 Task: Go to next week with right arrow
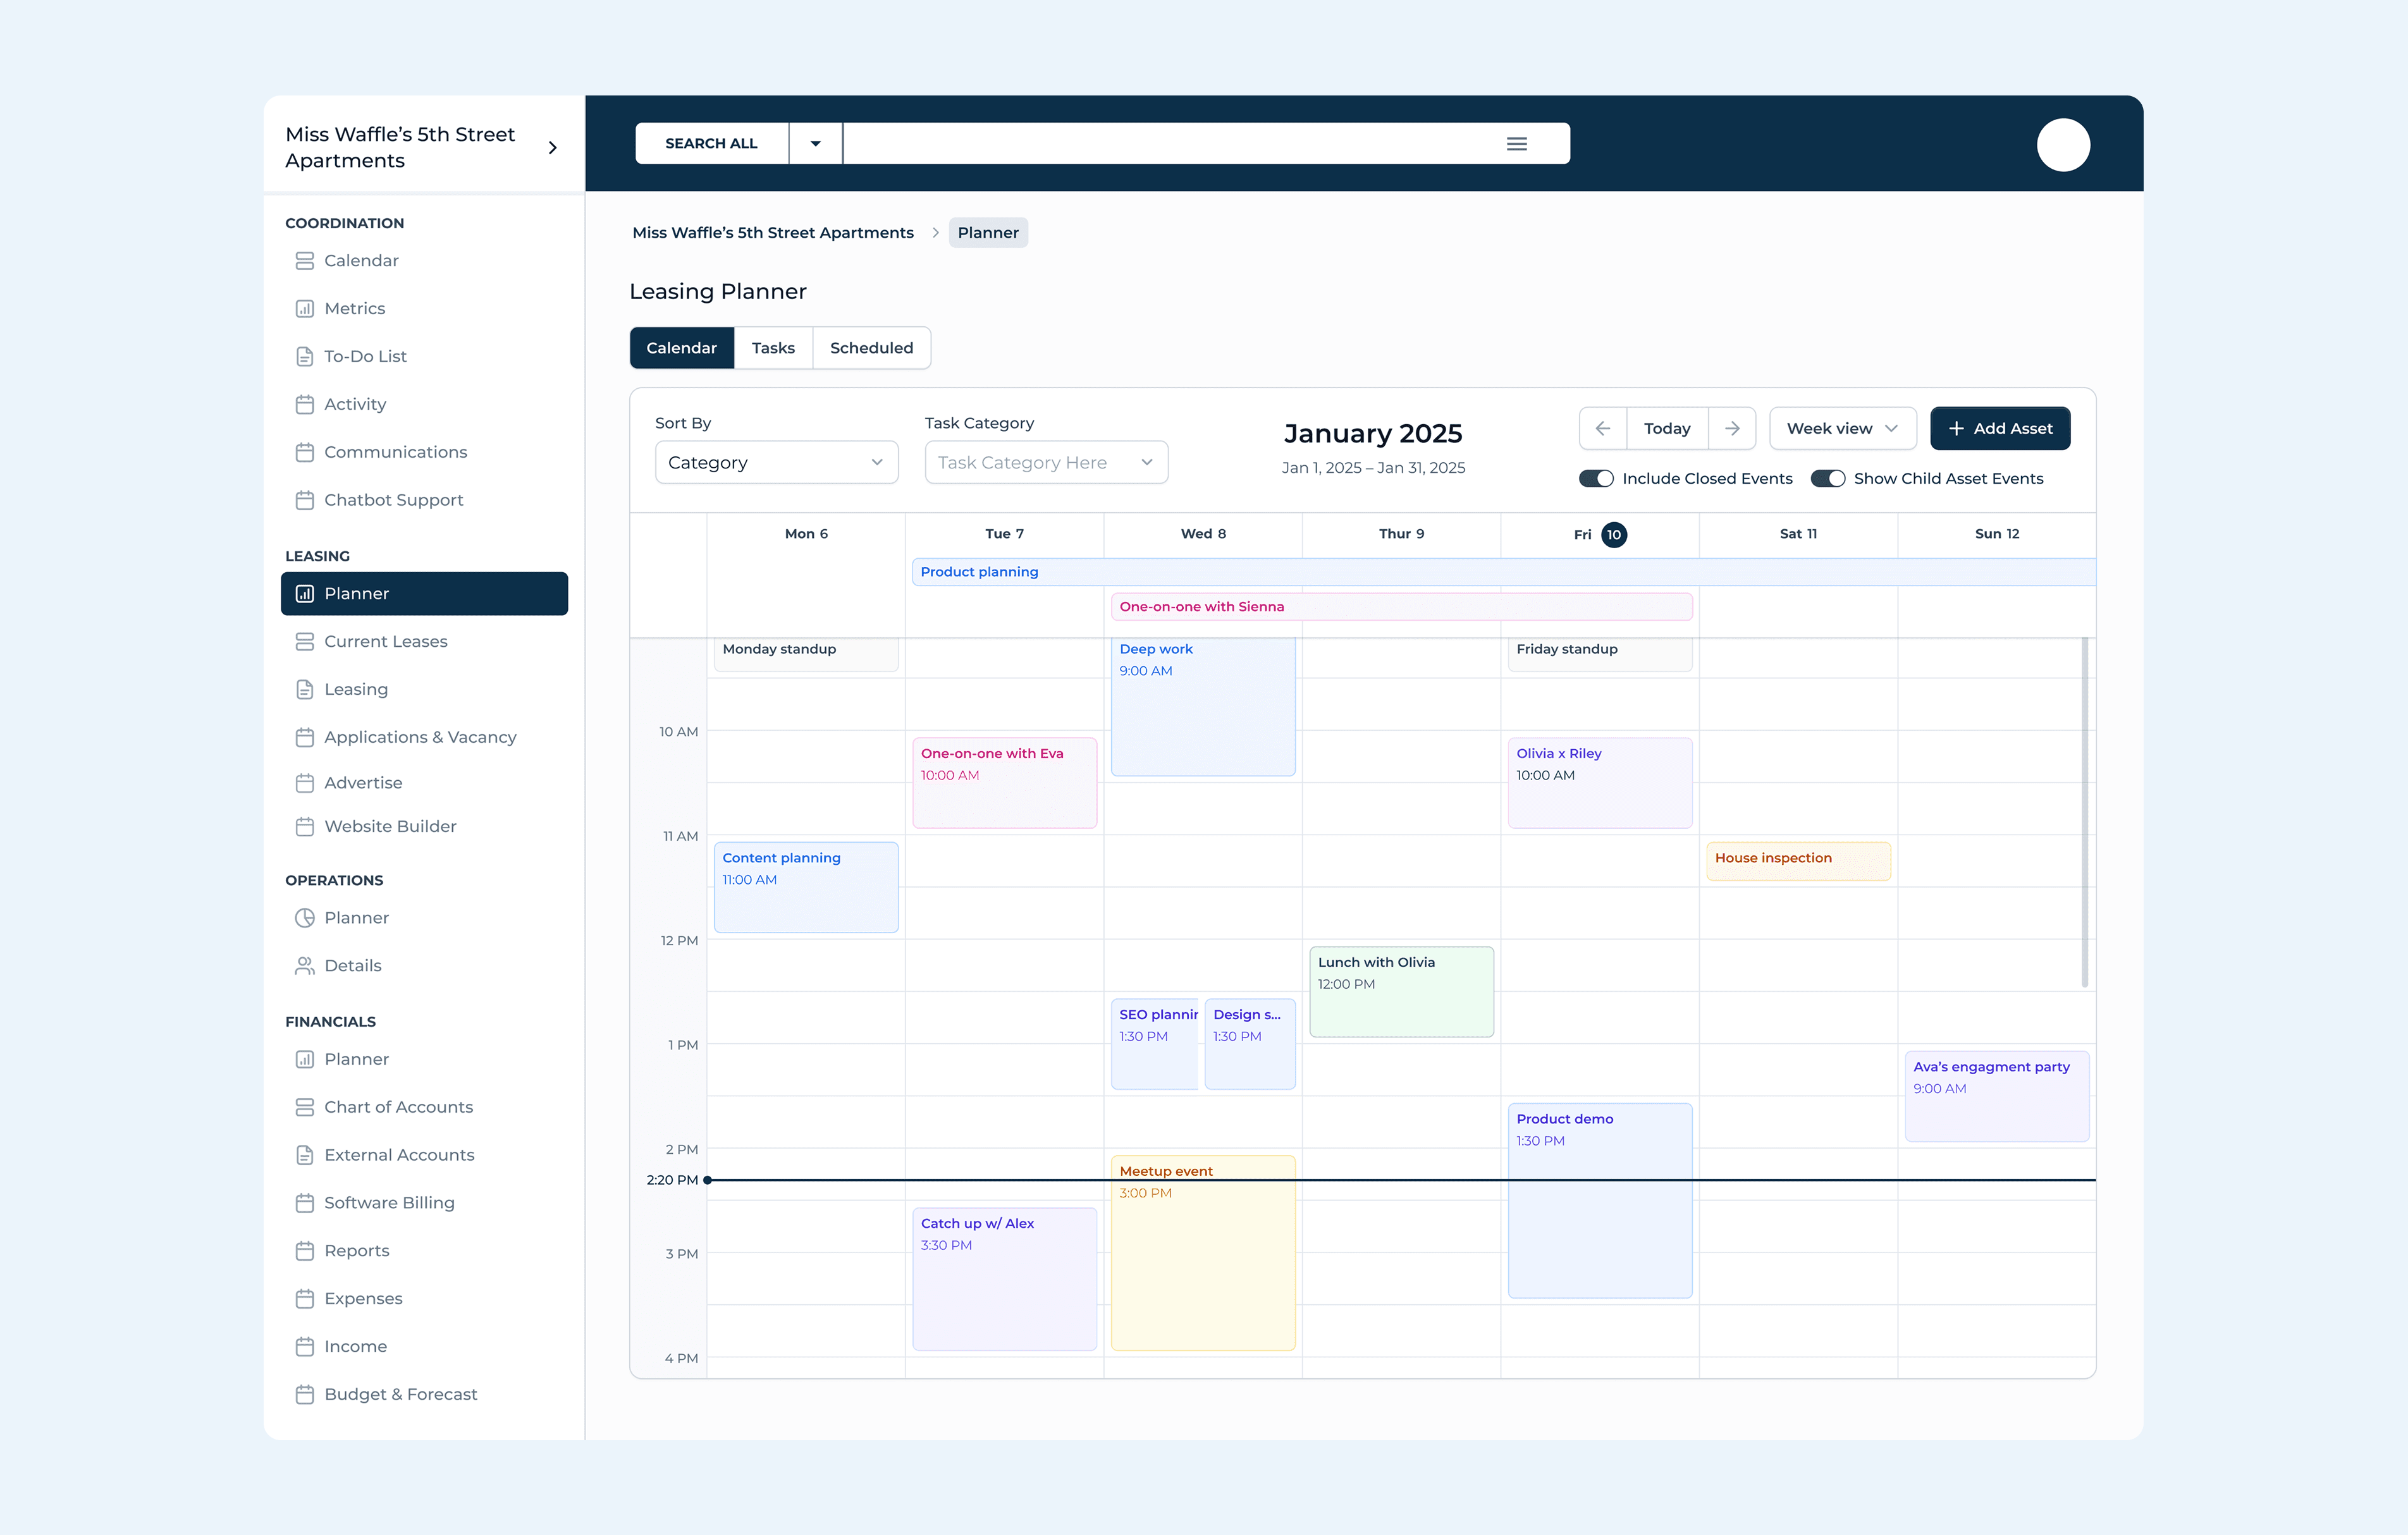pyautogui.click(x=1732, y=428)
